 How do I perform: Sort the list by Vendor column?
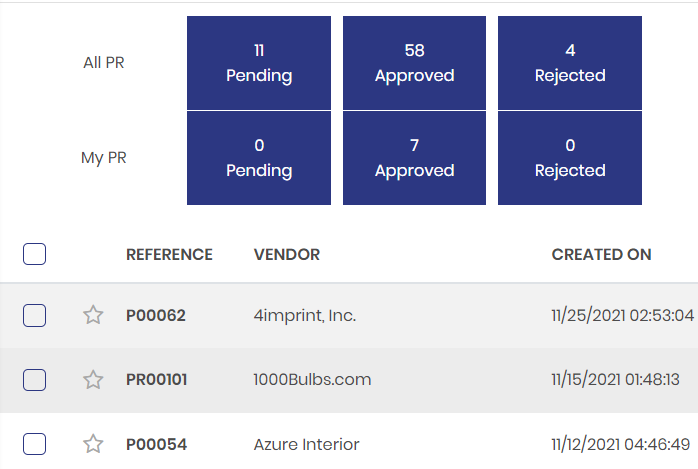pyautogui.click(x=287, y=255)
